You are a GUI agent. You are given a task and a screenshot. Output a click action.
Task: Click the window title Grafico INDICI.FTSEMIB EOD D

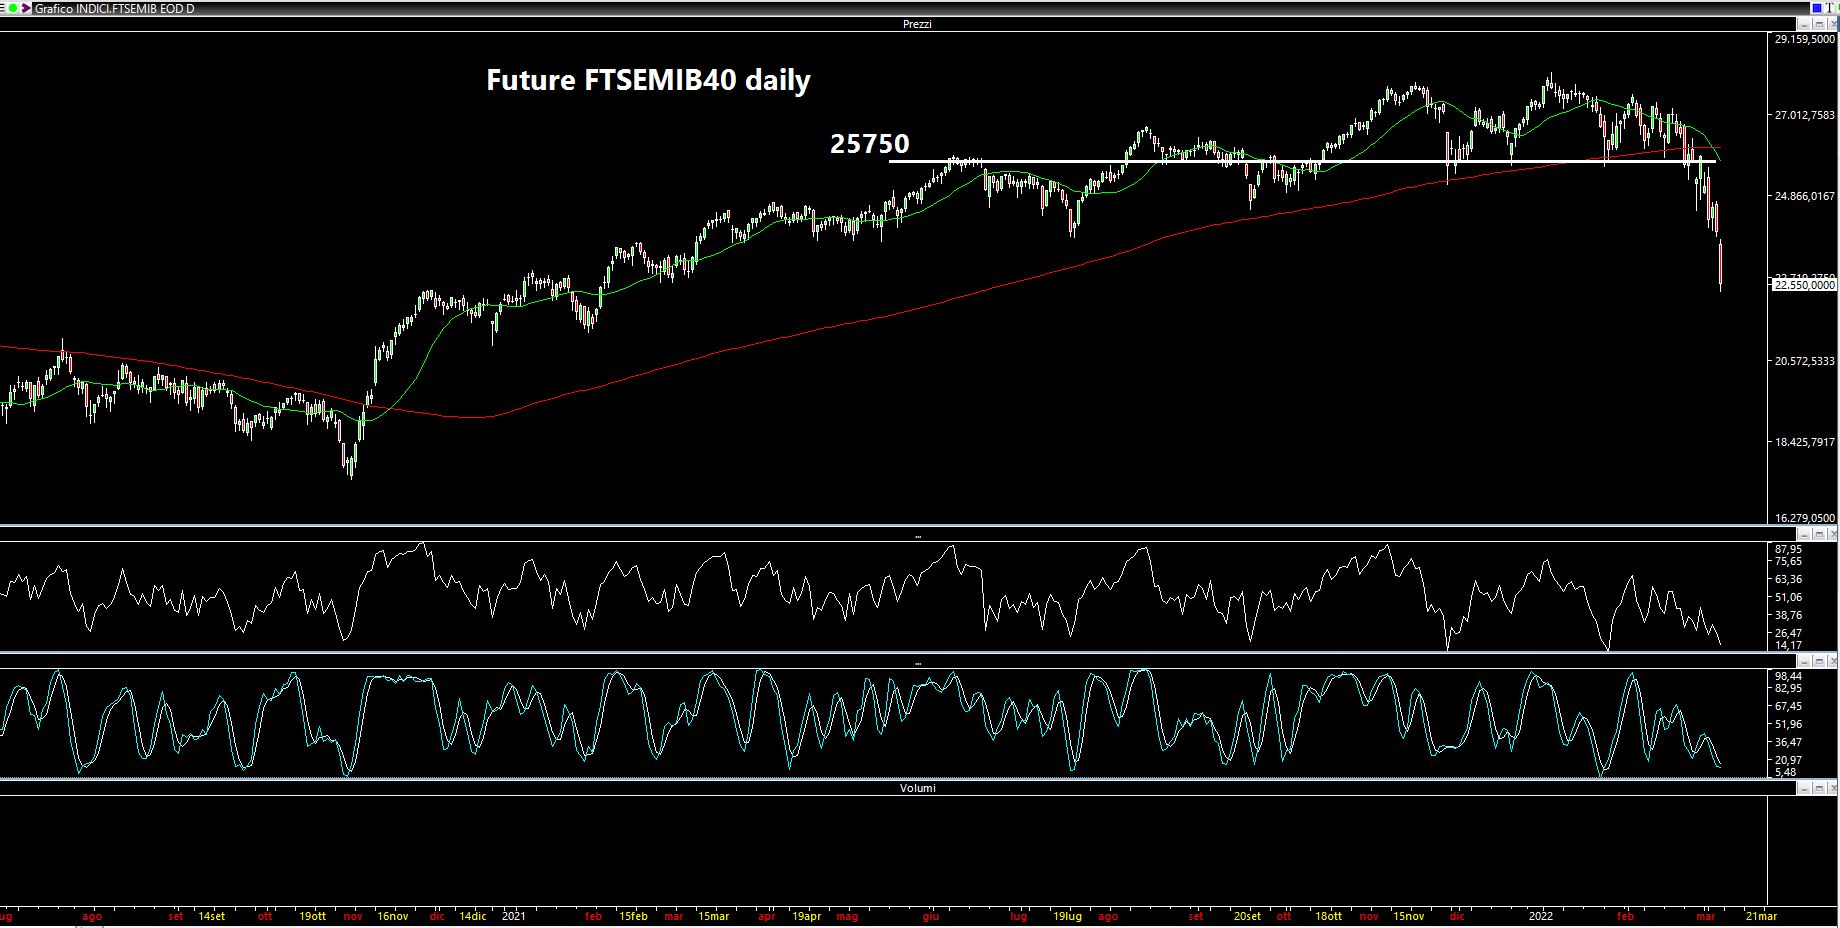[115, 9]
